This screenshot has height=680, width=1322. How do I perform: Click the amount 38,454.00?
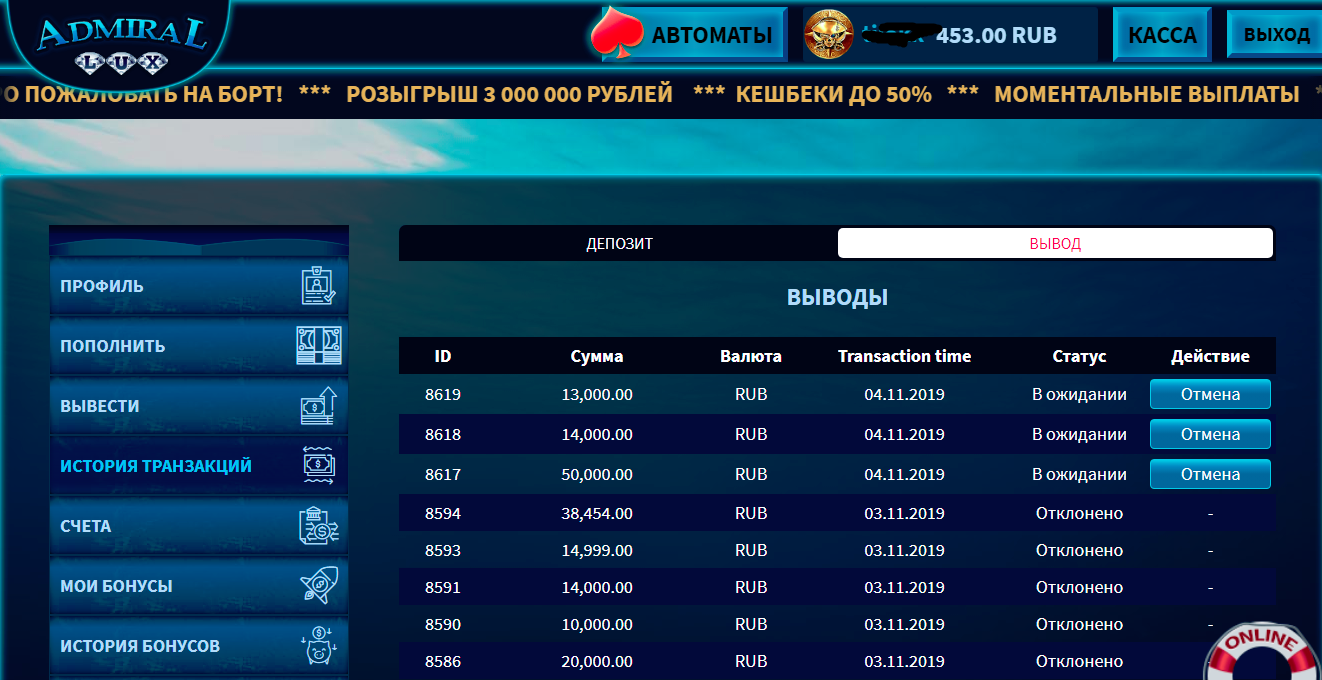click(x=597, y=513)
